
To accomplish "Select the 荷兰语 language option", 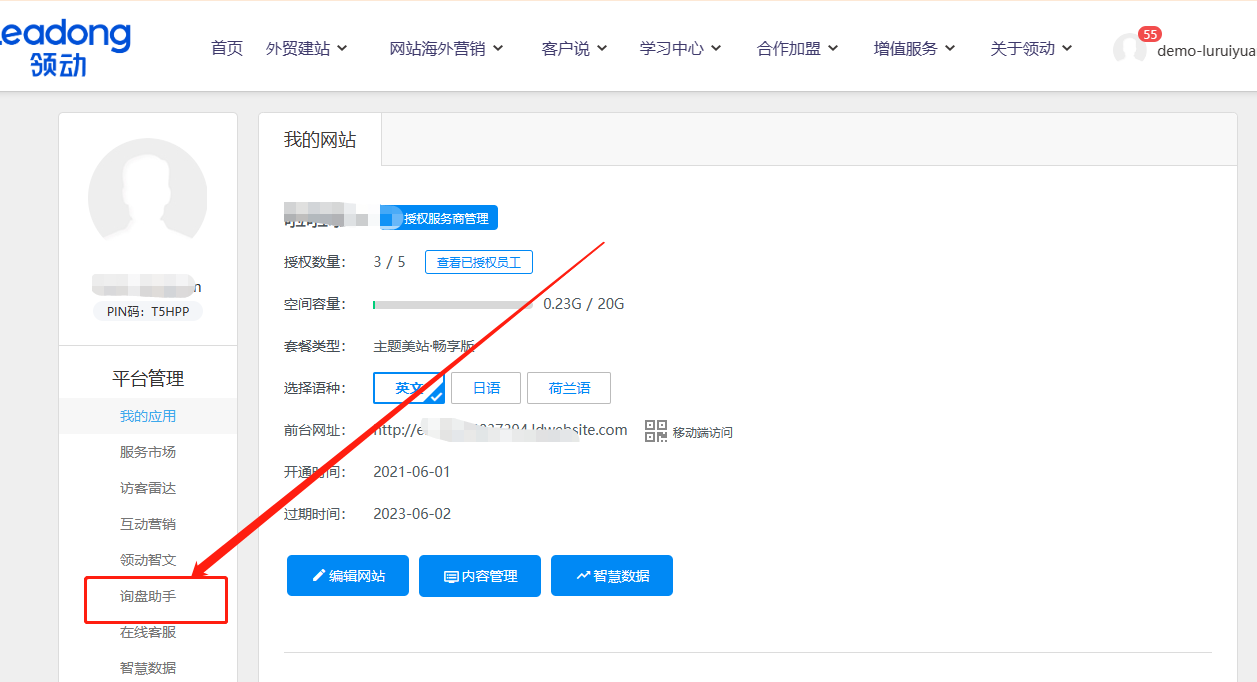I will (x=569, y=388).
